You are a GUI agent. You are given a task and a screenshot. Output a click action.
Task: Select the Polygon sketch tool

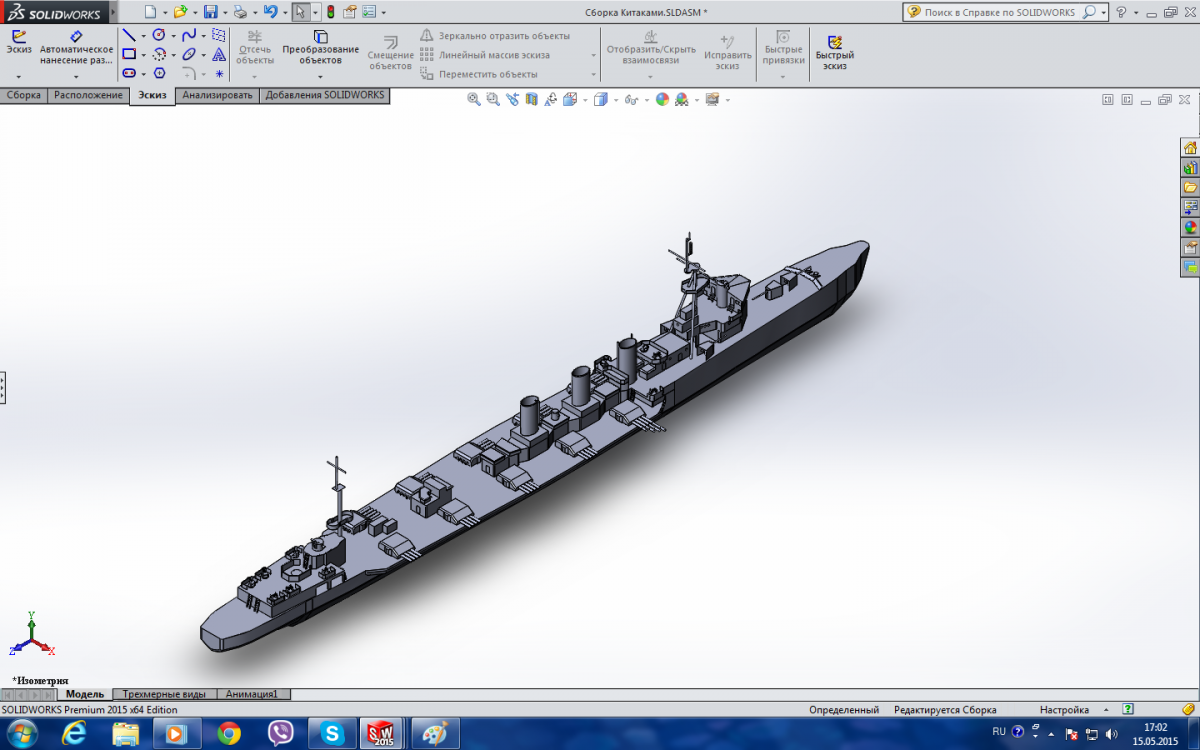point(158,73)
